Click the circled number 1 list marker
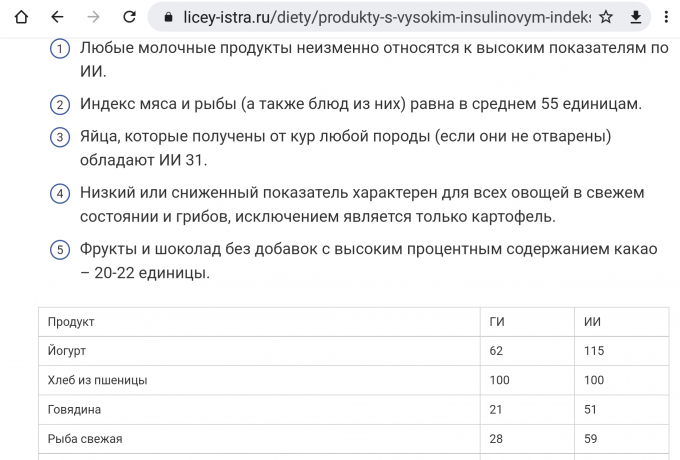The width and height of the screenshot is (680, 460). click(60, 50)
